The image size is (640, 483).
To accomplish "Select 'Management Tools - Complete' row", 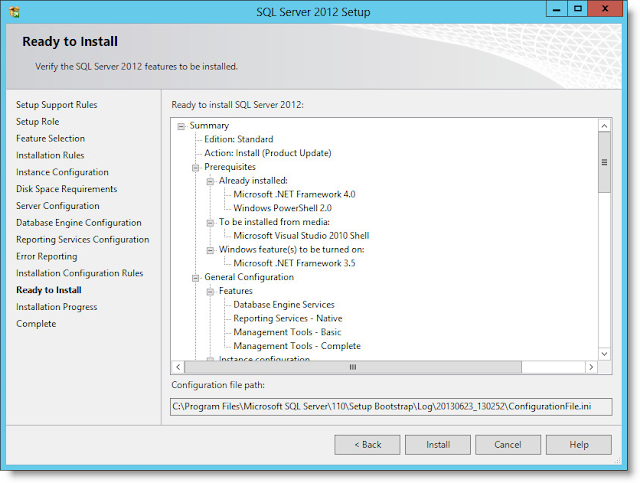I will point(297,346).
